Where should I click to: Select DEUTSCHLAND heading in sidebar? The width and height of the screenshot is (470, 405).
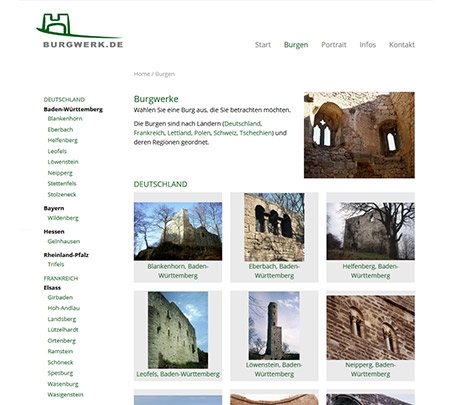64,100
